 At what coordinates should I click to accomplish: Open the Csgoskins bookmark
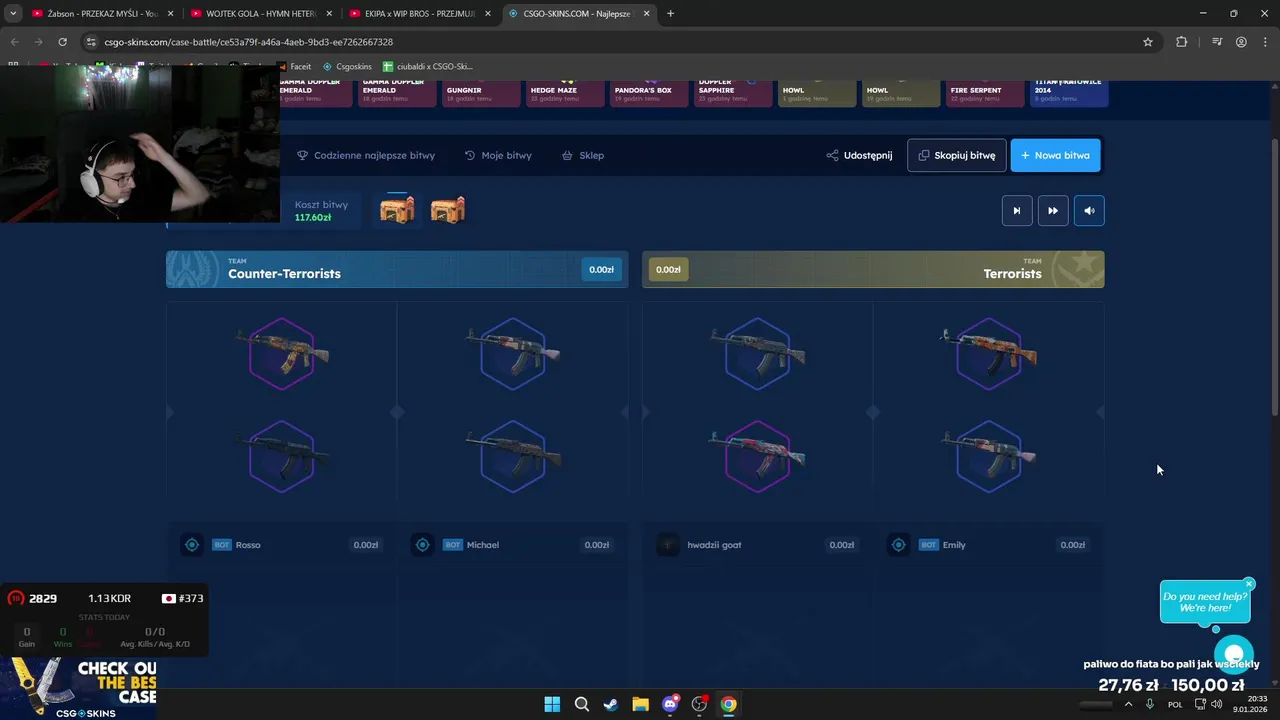(346, 67)
